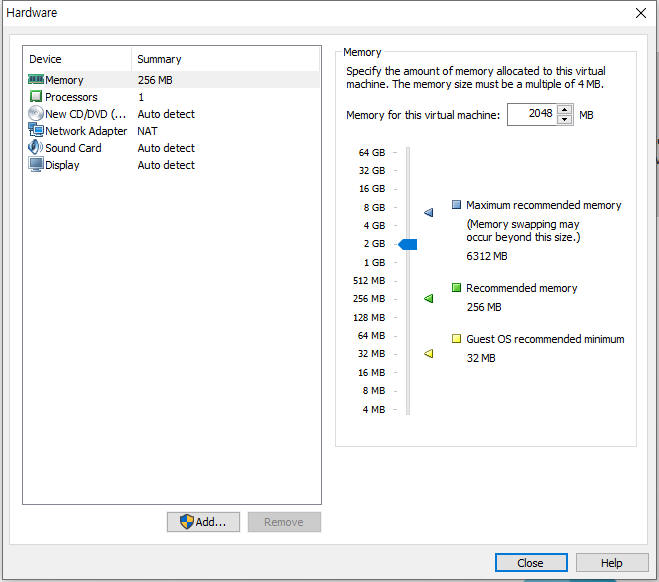This screenshot has width=659, height=582.
Task: Click the 32 GB label on slider scale
Action: tap(372, 171)
